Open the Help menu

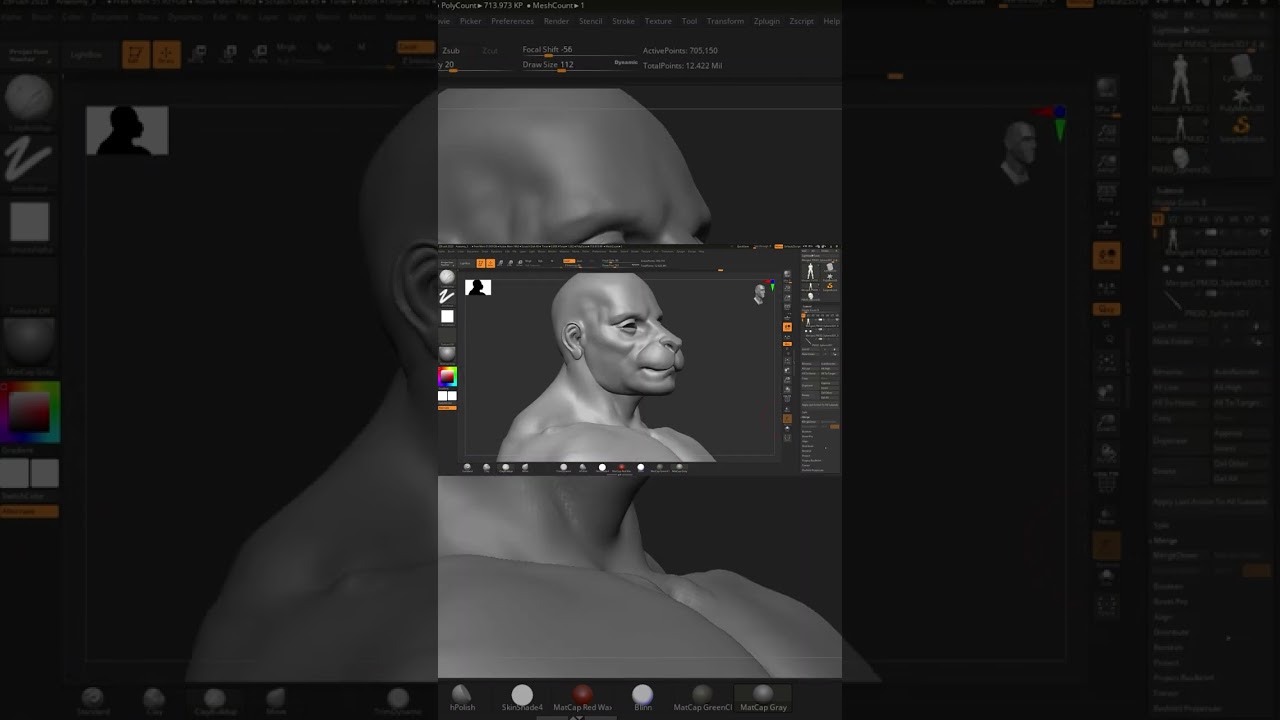[831, 21]
